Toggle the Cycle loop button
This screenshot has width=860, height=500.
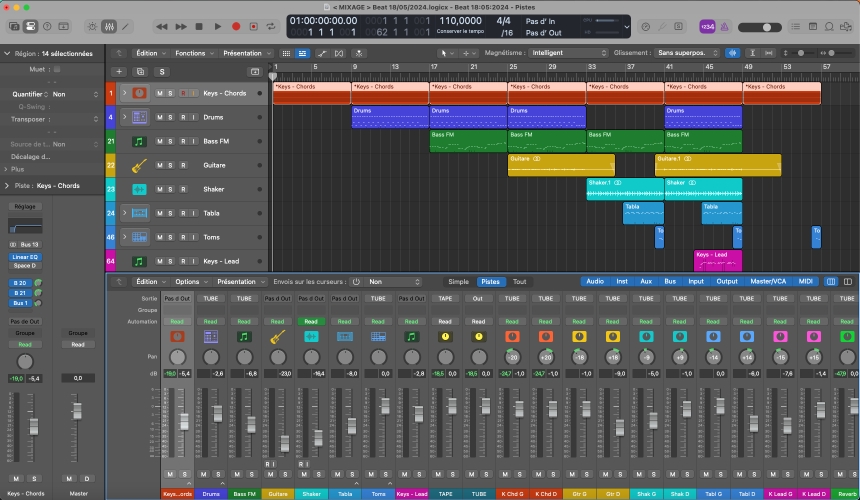271,26
